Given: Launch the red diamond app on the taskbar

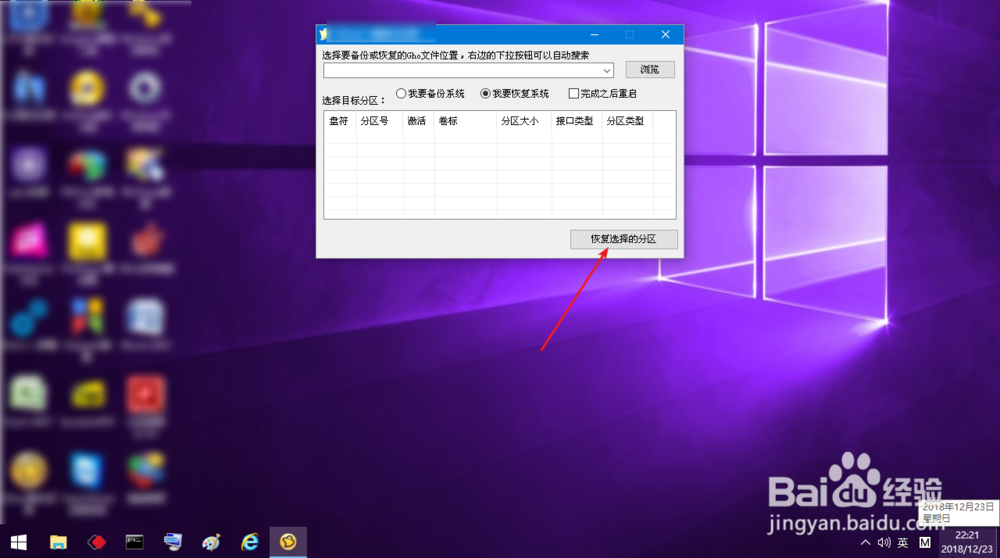Looking at the screenshot, I should coord(96,543).
